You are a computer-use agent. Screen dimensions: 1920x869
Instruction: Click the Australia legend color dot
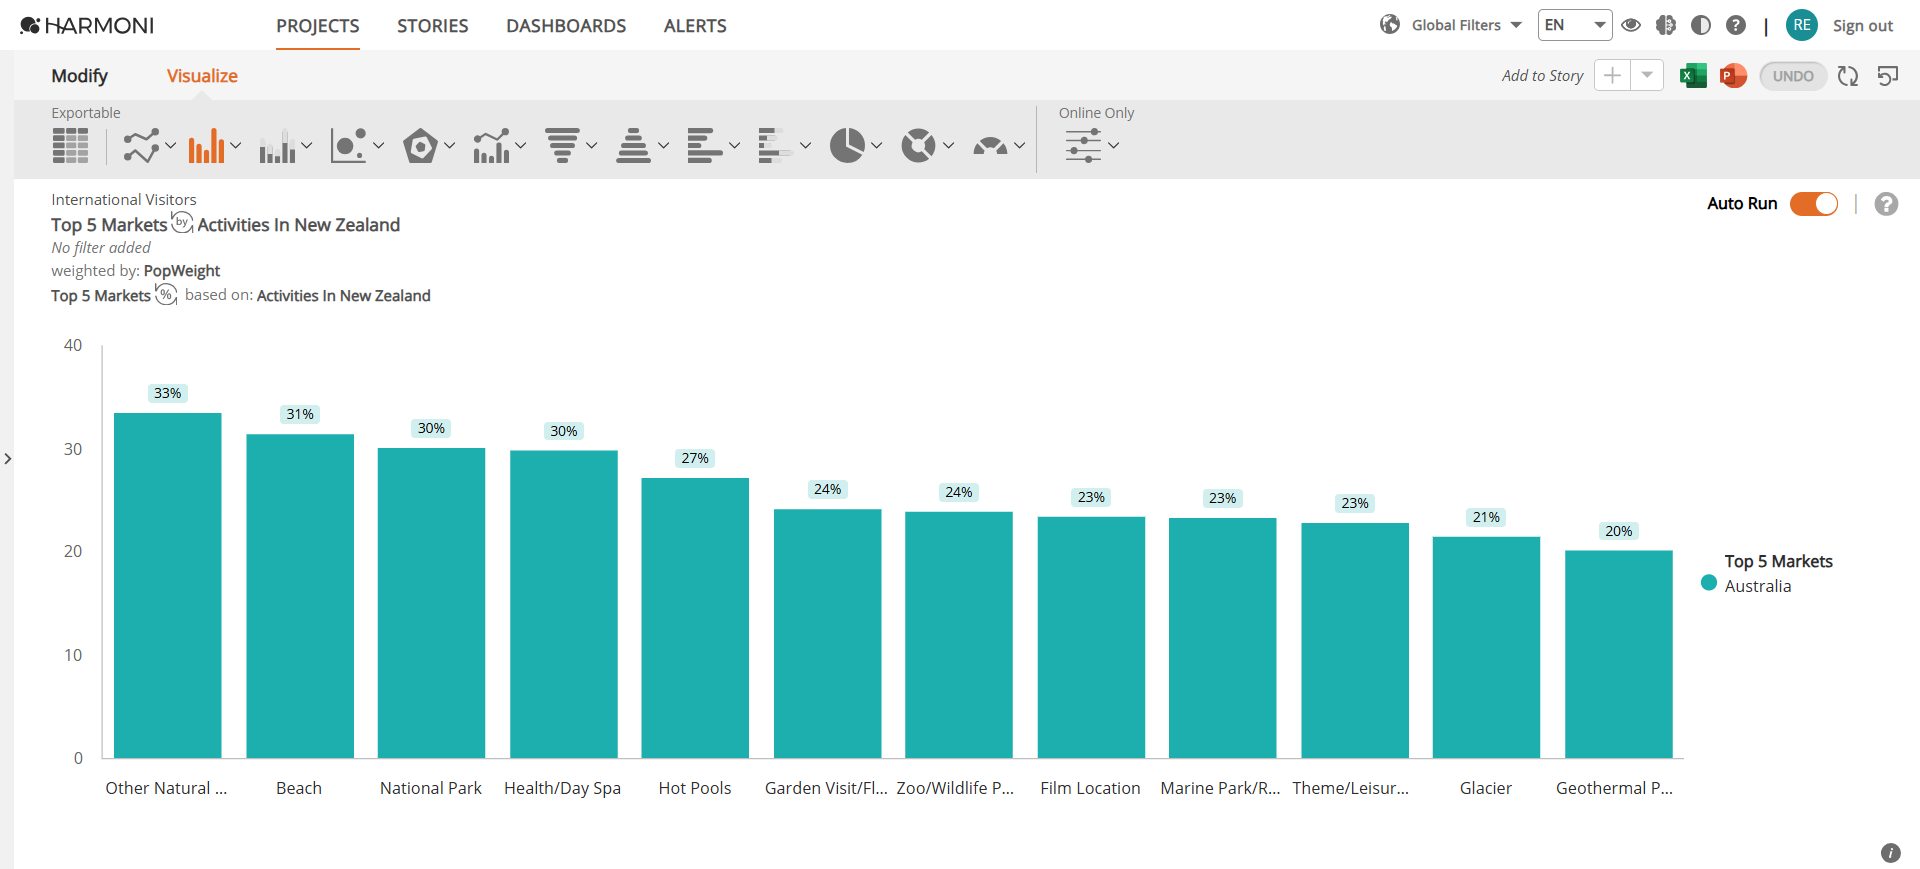(1709, 583)
